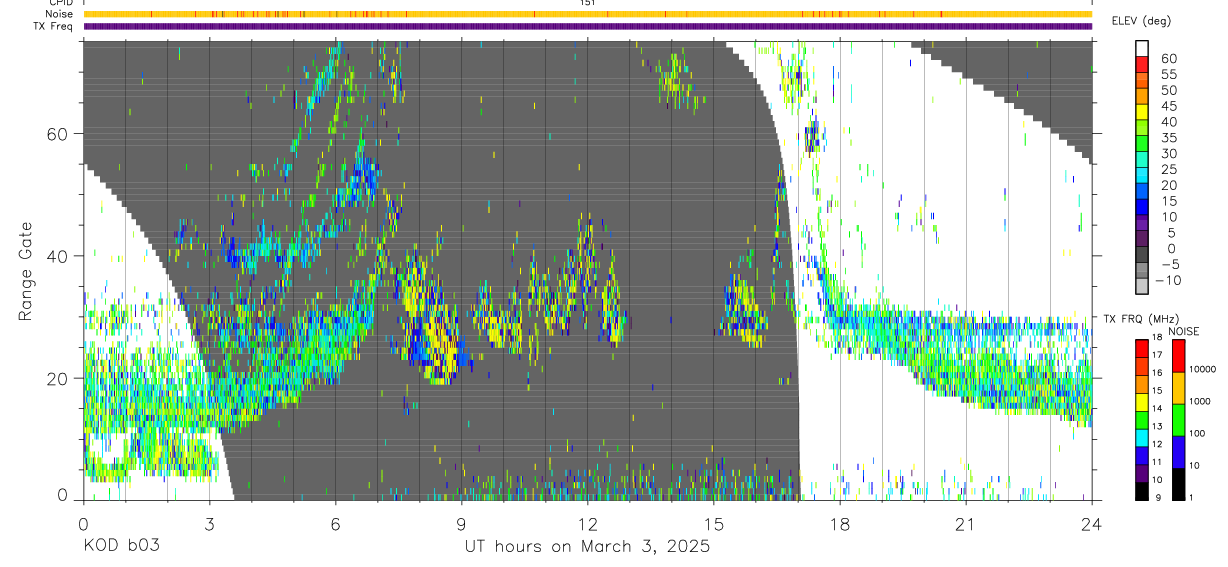Click the cyan 20-25 degree elevation swatch
Viewport: 1228px width, 567px height.
(1143, 175)
